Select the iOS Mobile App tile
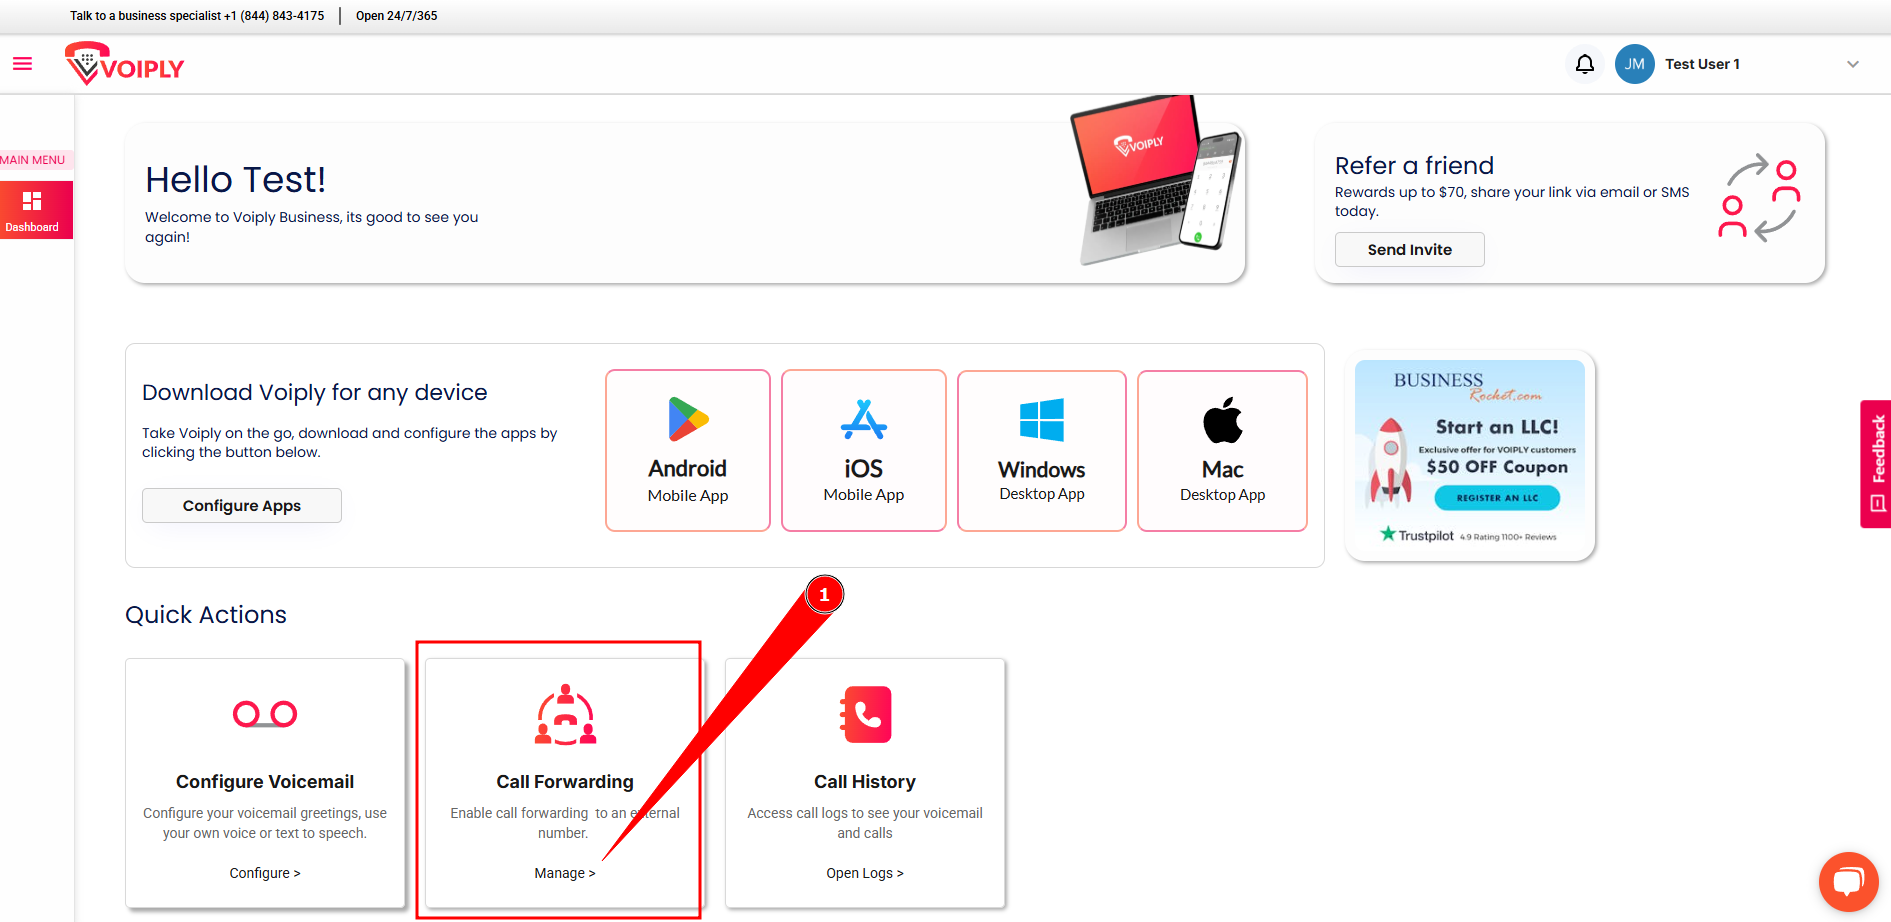1891x922 pixels. pos(864,450)
